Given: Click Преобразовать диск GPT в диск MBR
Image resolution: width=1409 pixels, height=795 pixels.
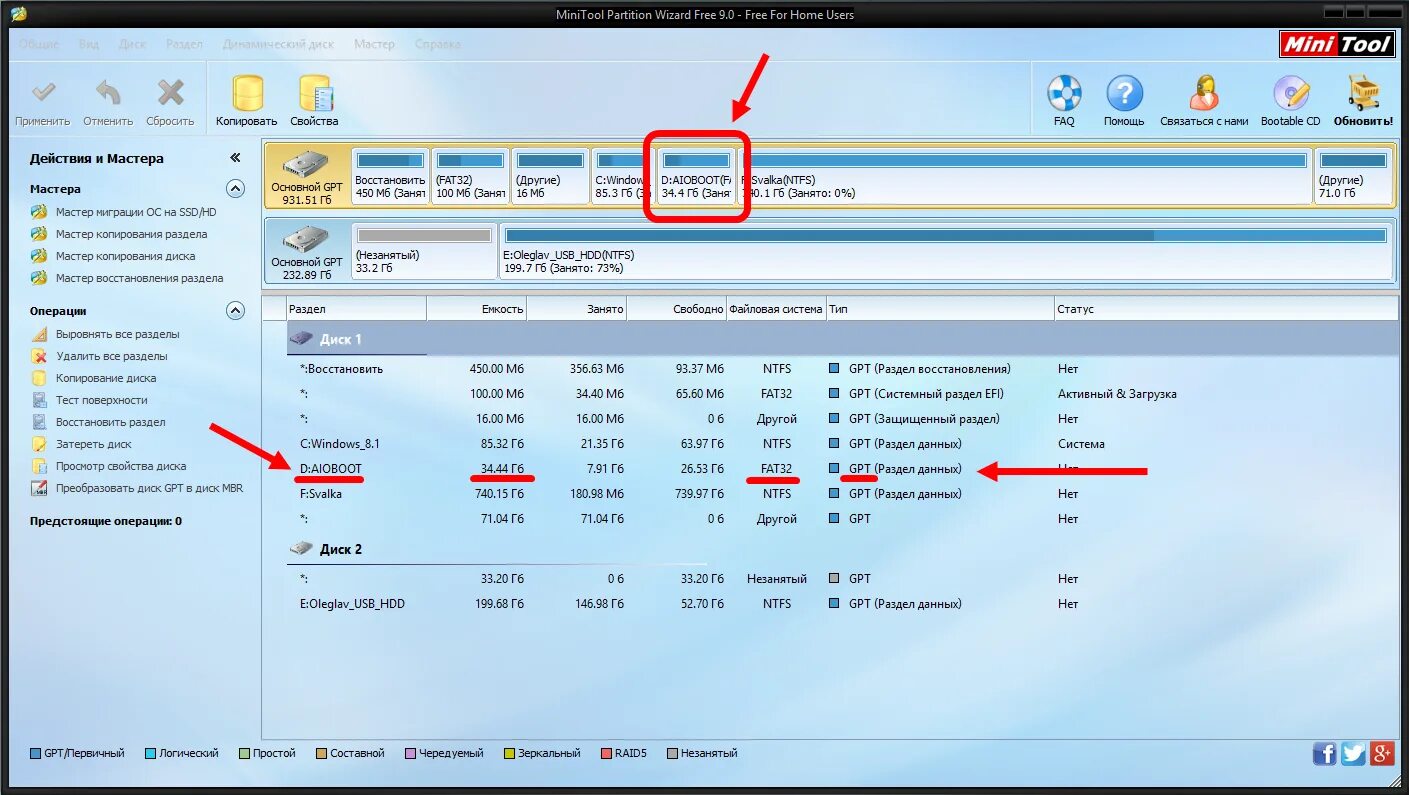Looking at the screenshot, I should coord(149,488).
